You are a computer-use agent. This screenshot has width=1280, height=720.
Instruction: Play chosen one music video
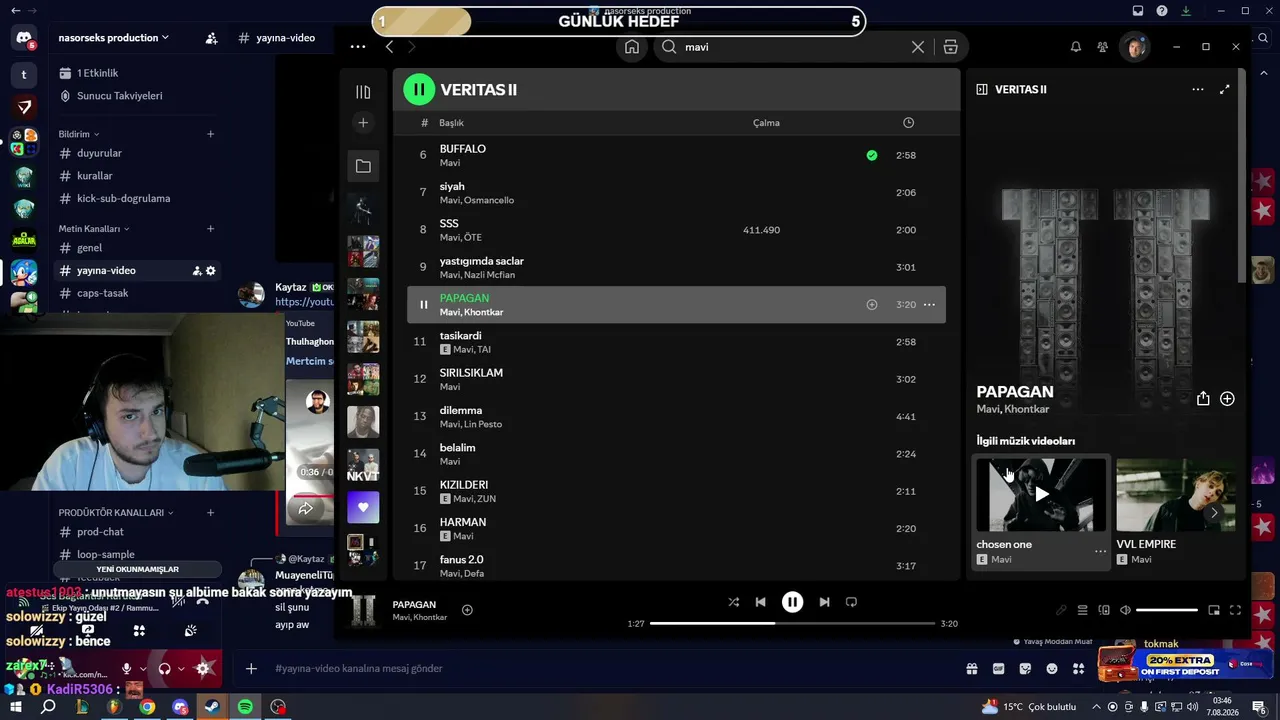[x=1041, y=494]
